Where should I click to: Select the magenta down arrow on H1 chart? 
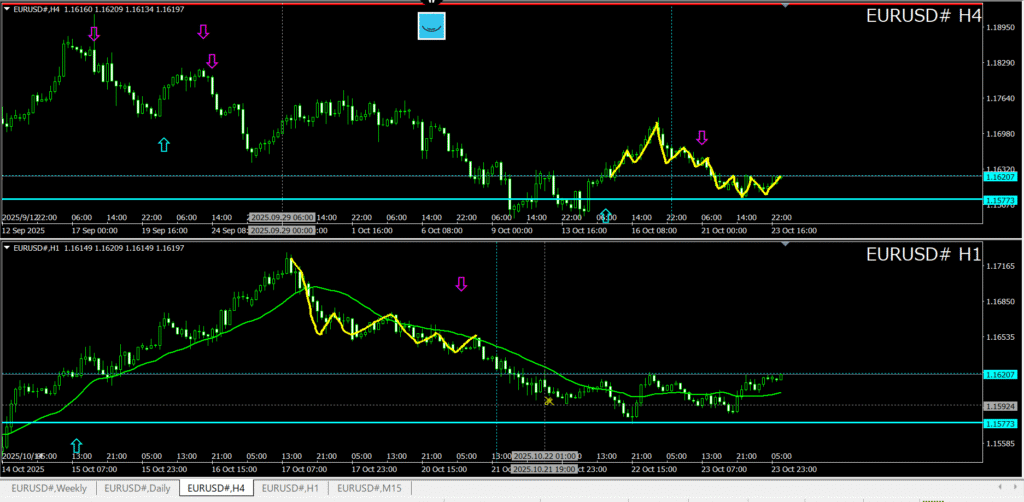461,284
